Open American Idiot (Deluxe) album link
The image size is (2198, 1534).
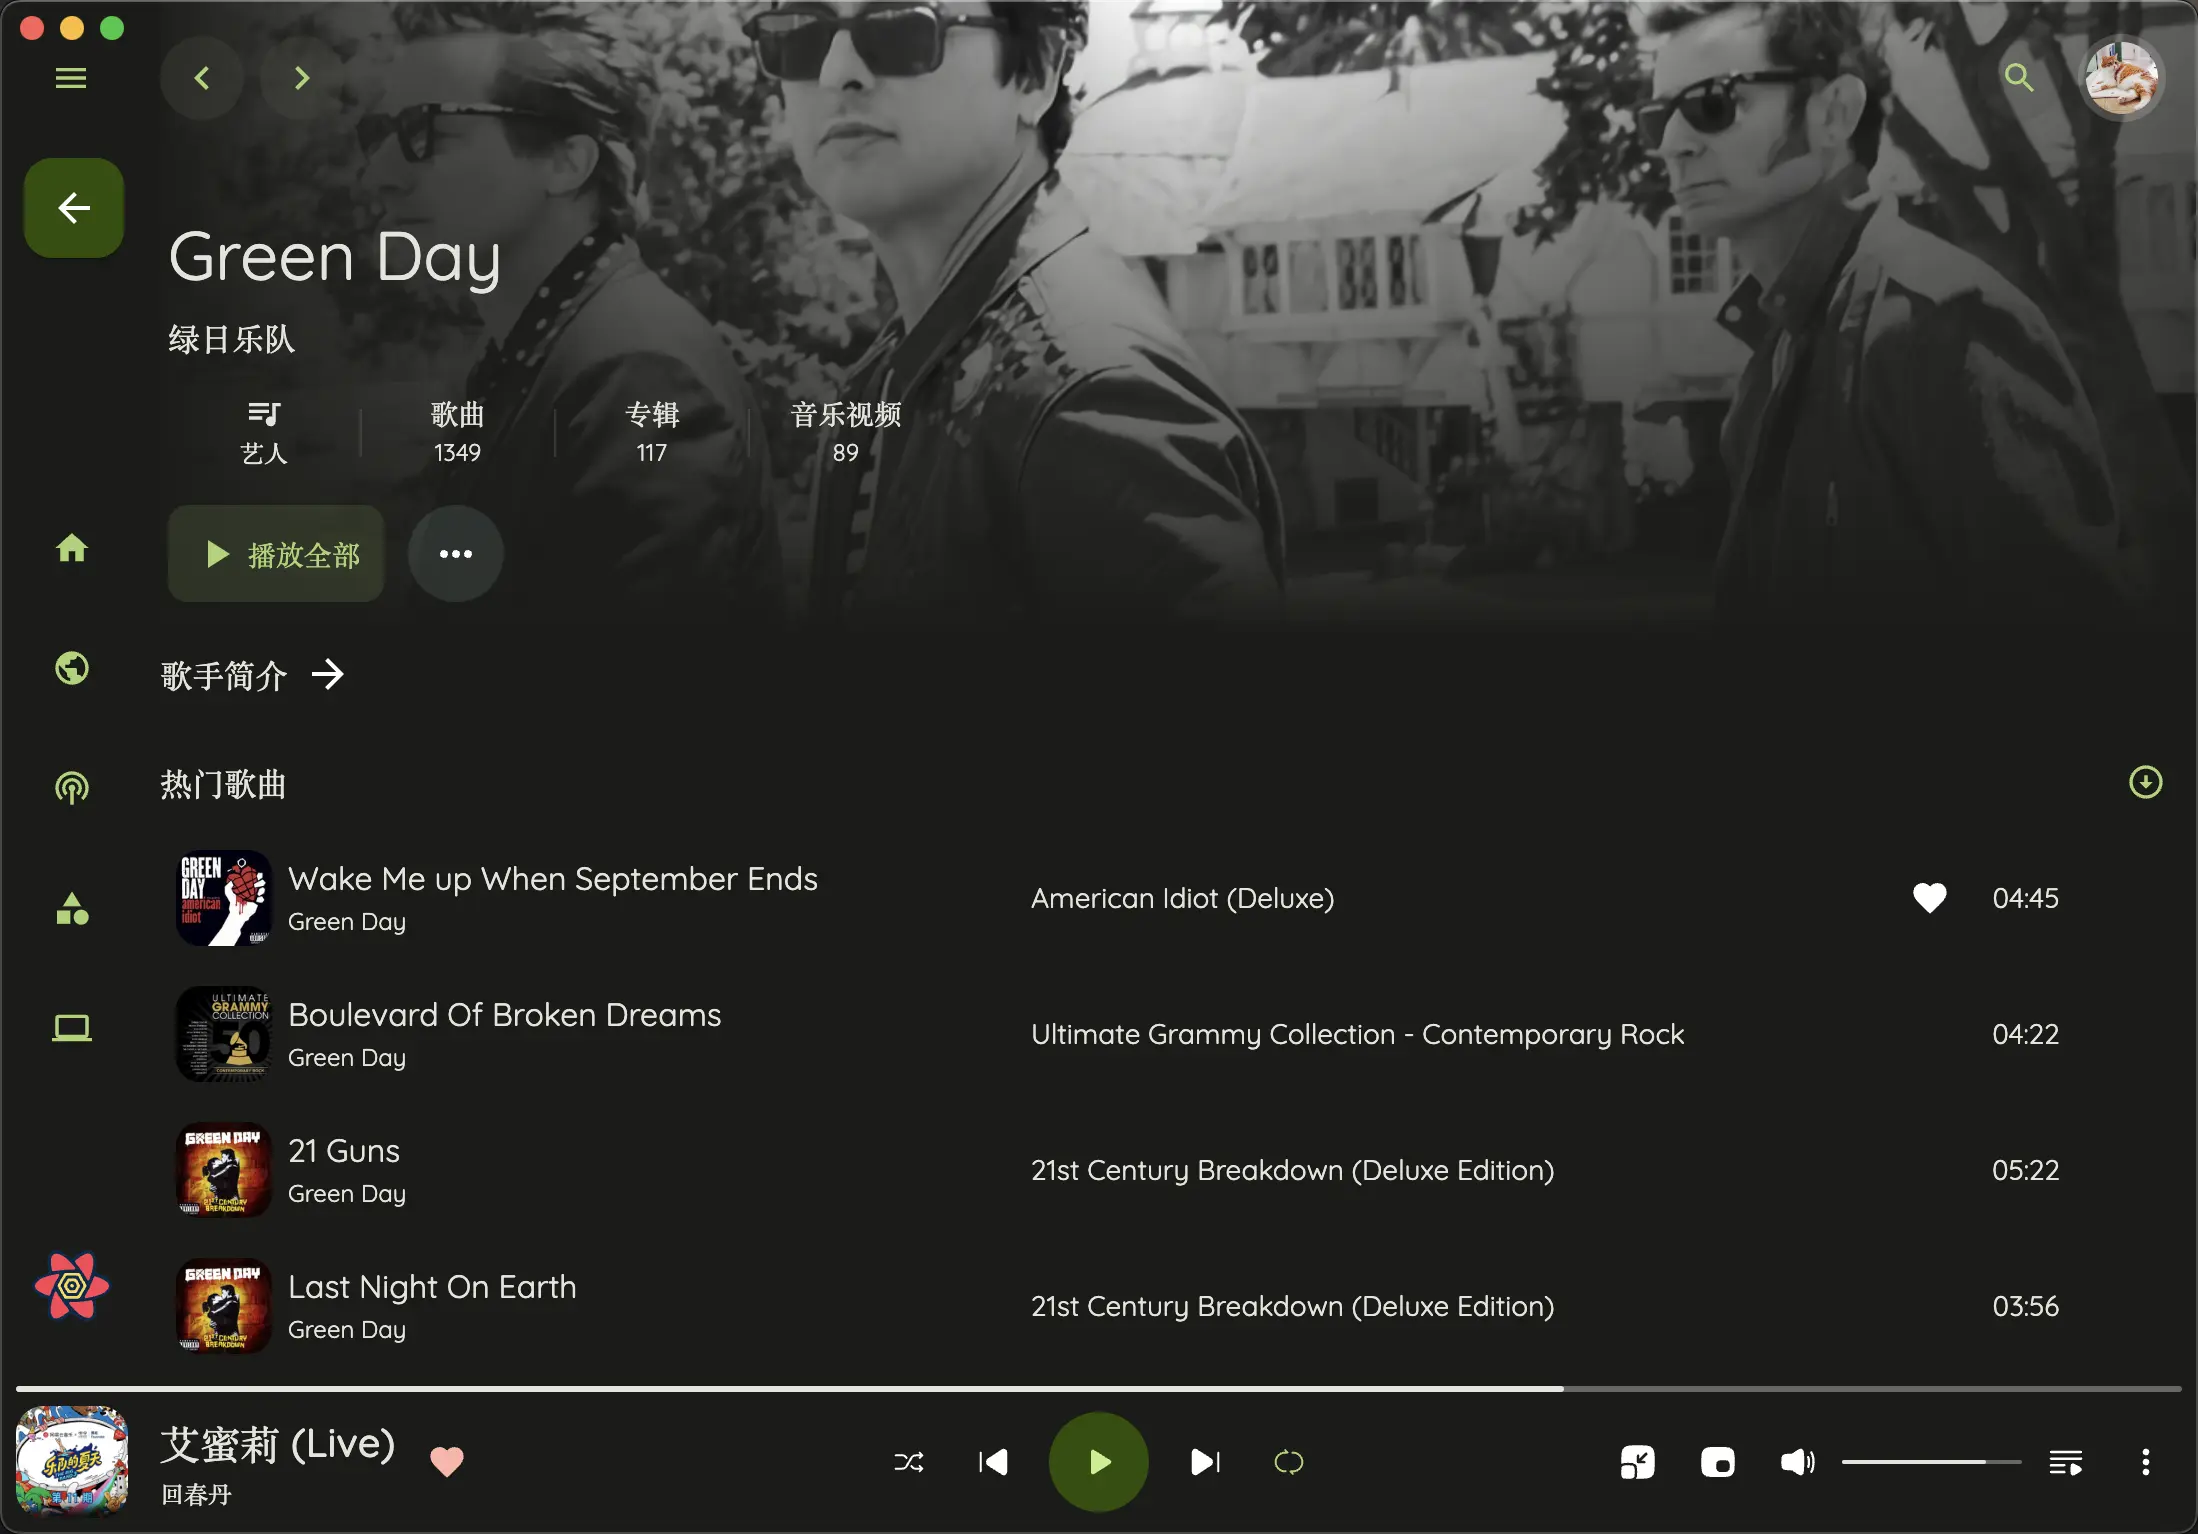point(1182,898)
